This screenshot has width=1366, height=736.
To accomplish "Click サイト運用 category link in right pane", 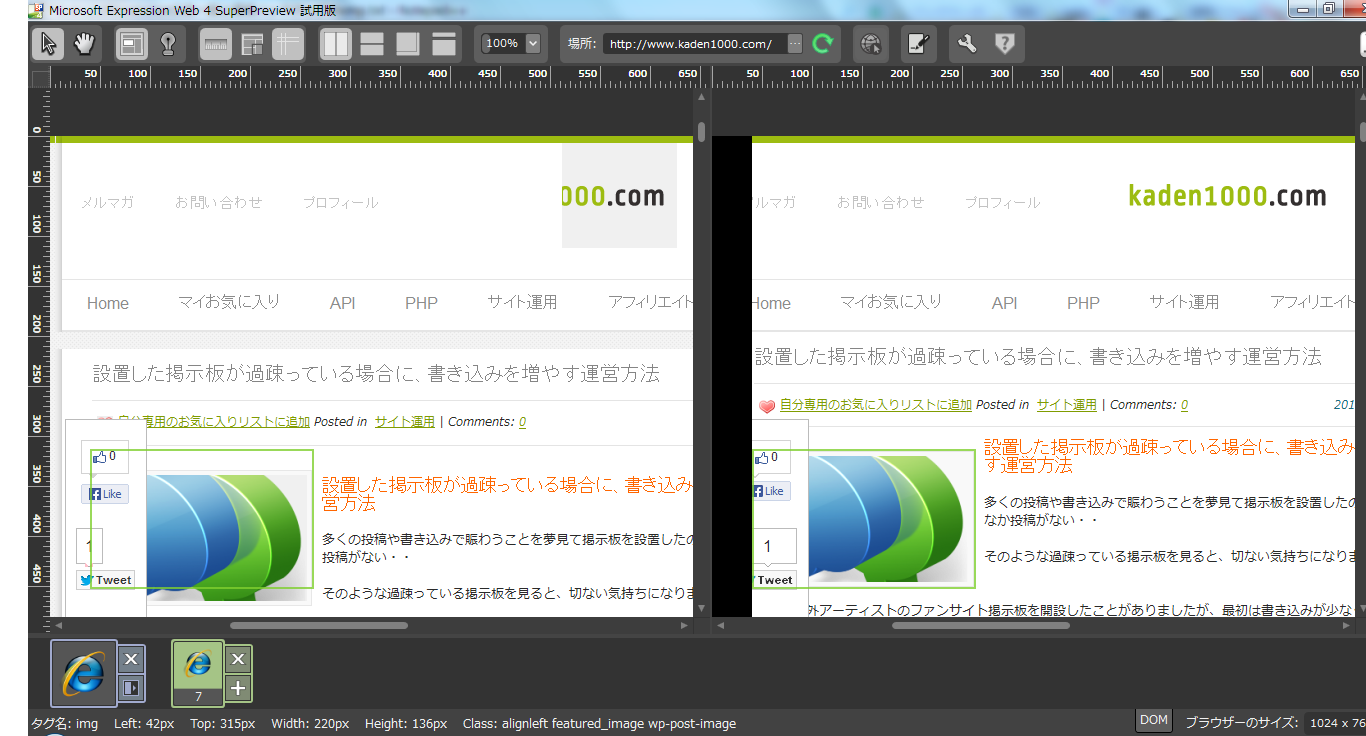I will [1067, 405].
